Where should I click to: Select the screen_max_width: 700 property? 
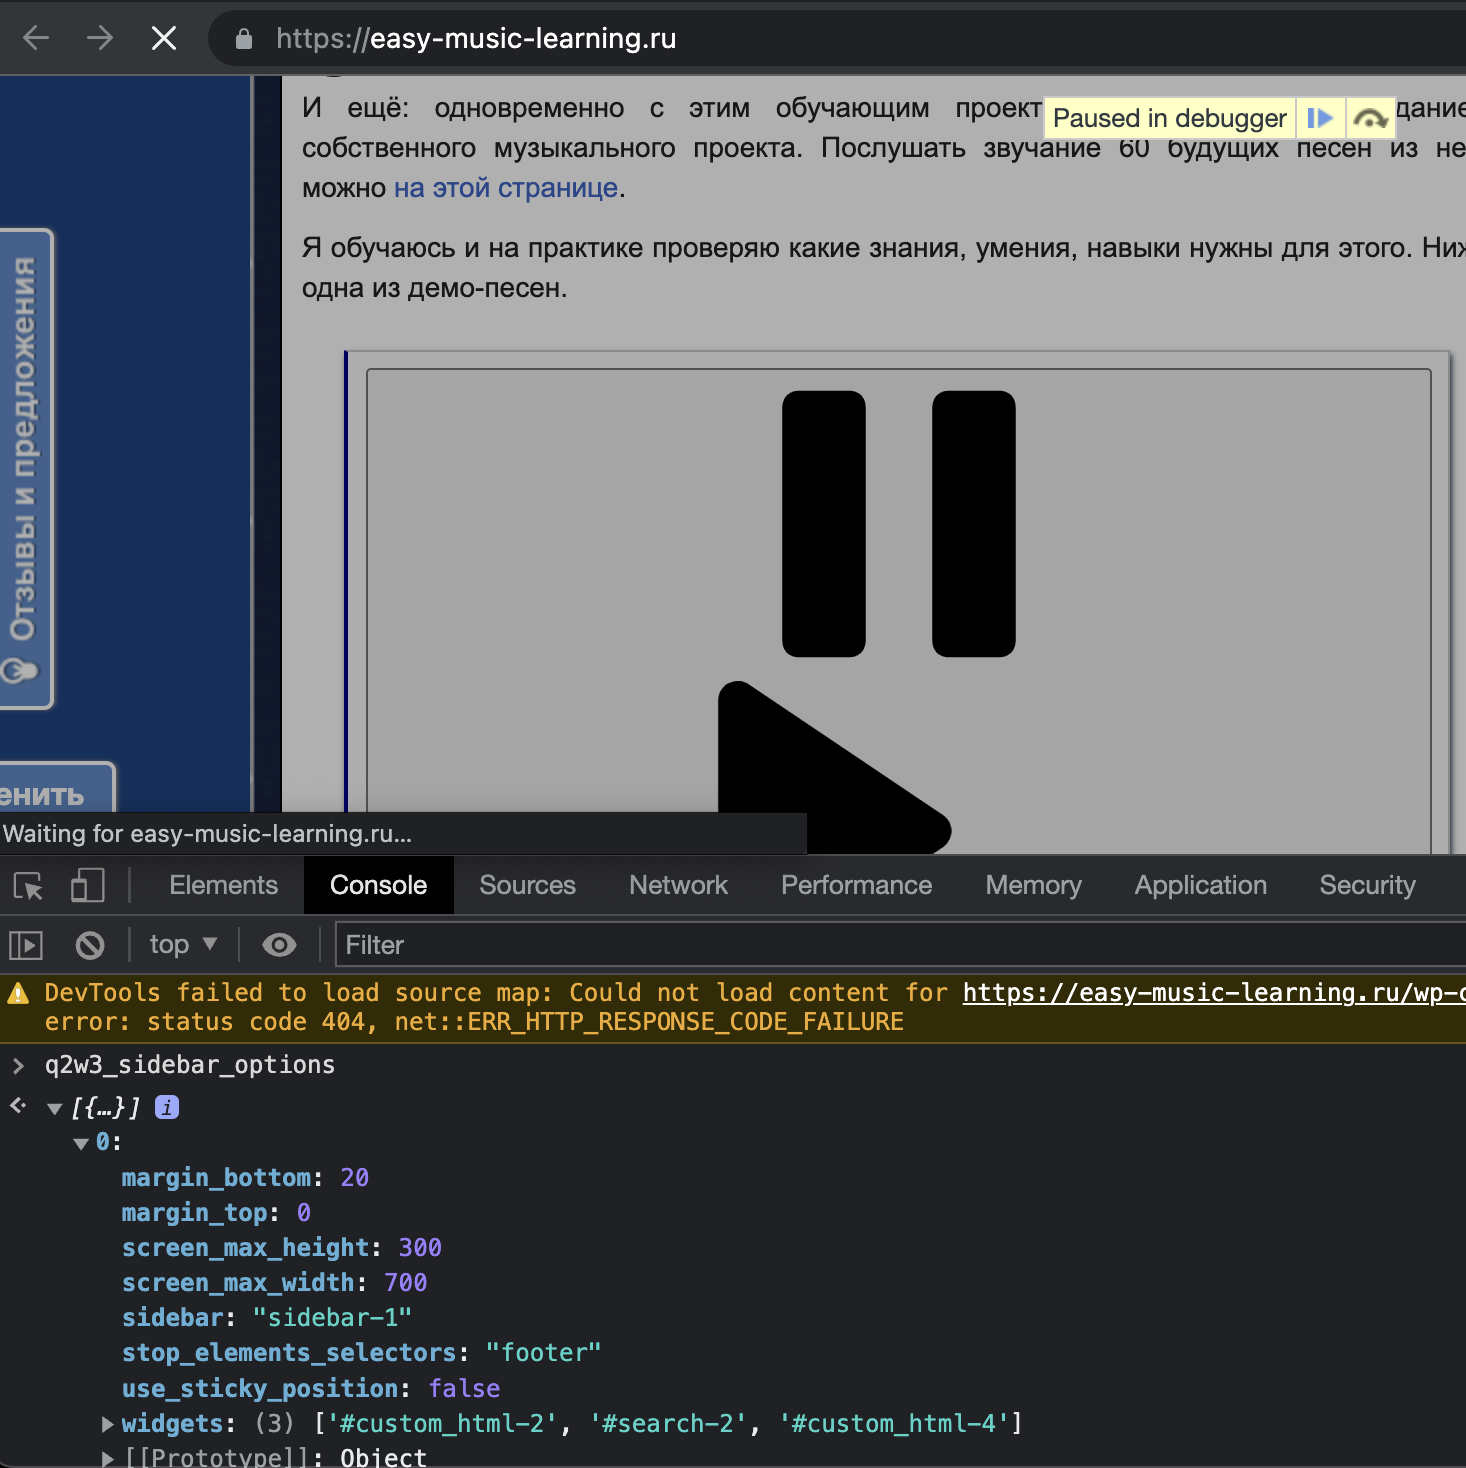[275, 1283]
